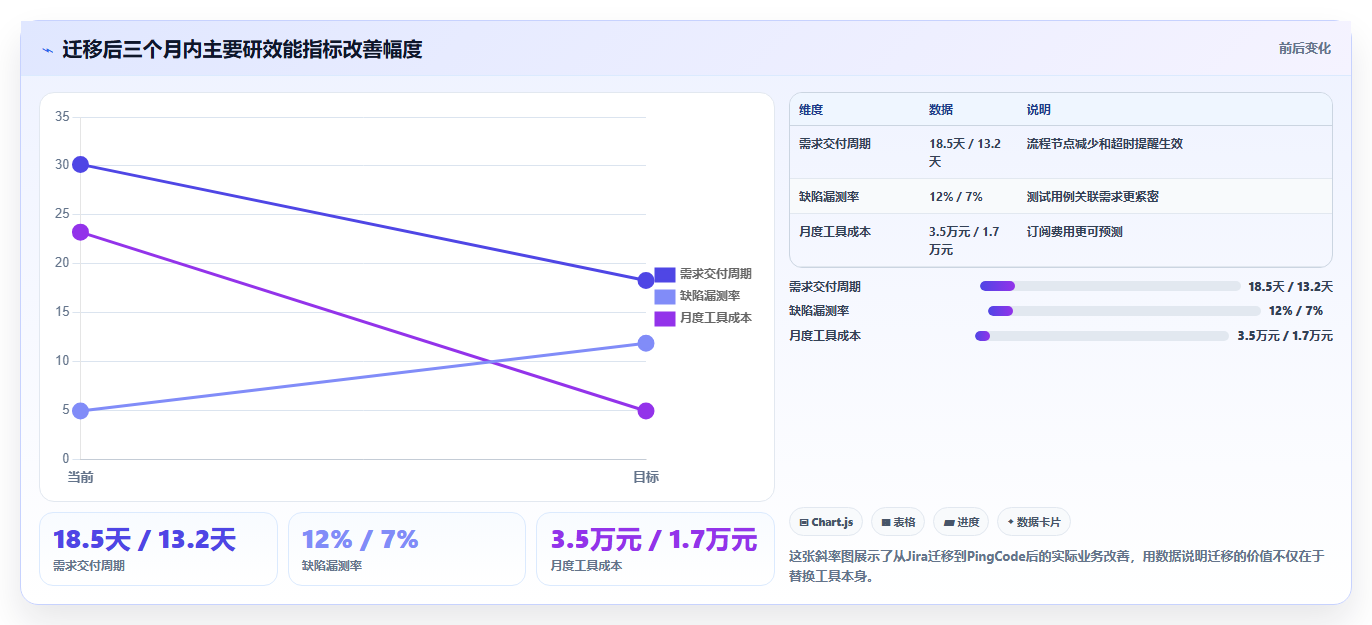Viewport: 1372px width, 625px height.
Task: Open the 18.5天 / 13.2天 data card
Action: click(158, 549)
